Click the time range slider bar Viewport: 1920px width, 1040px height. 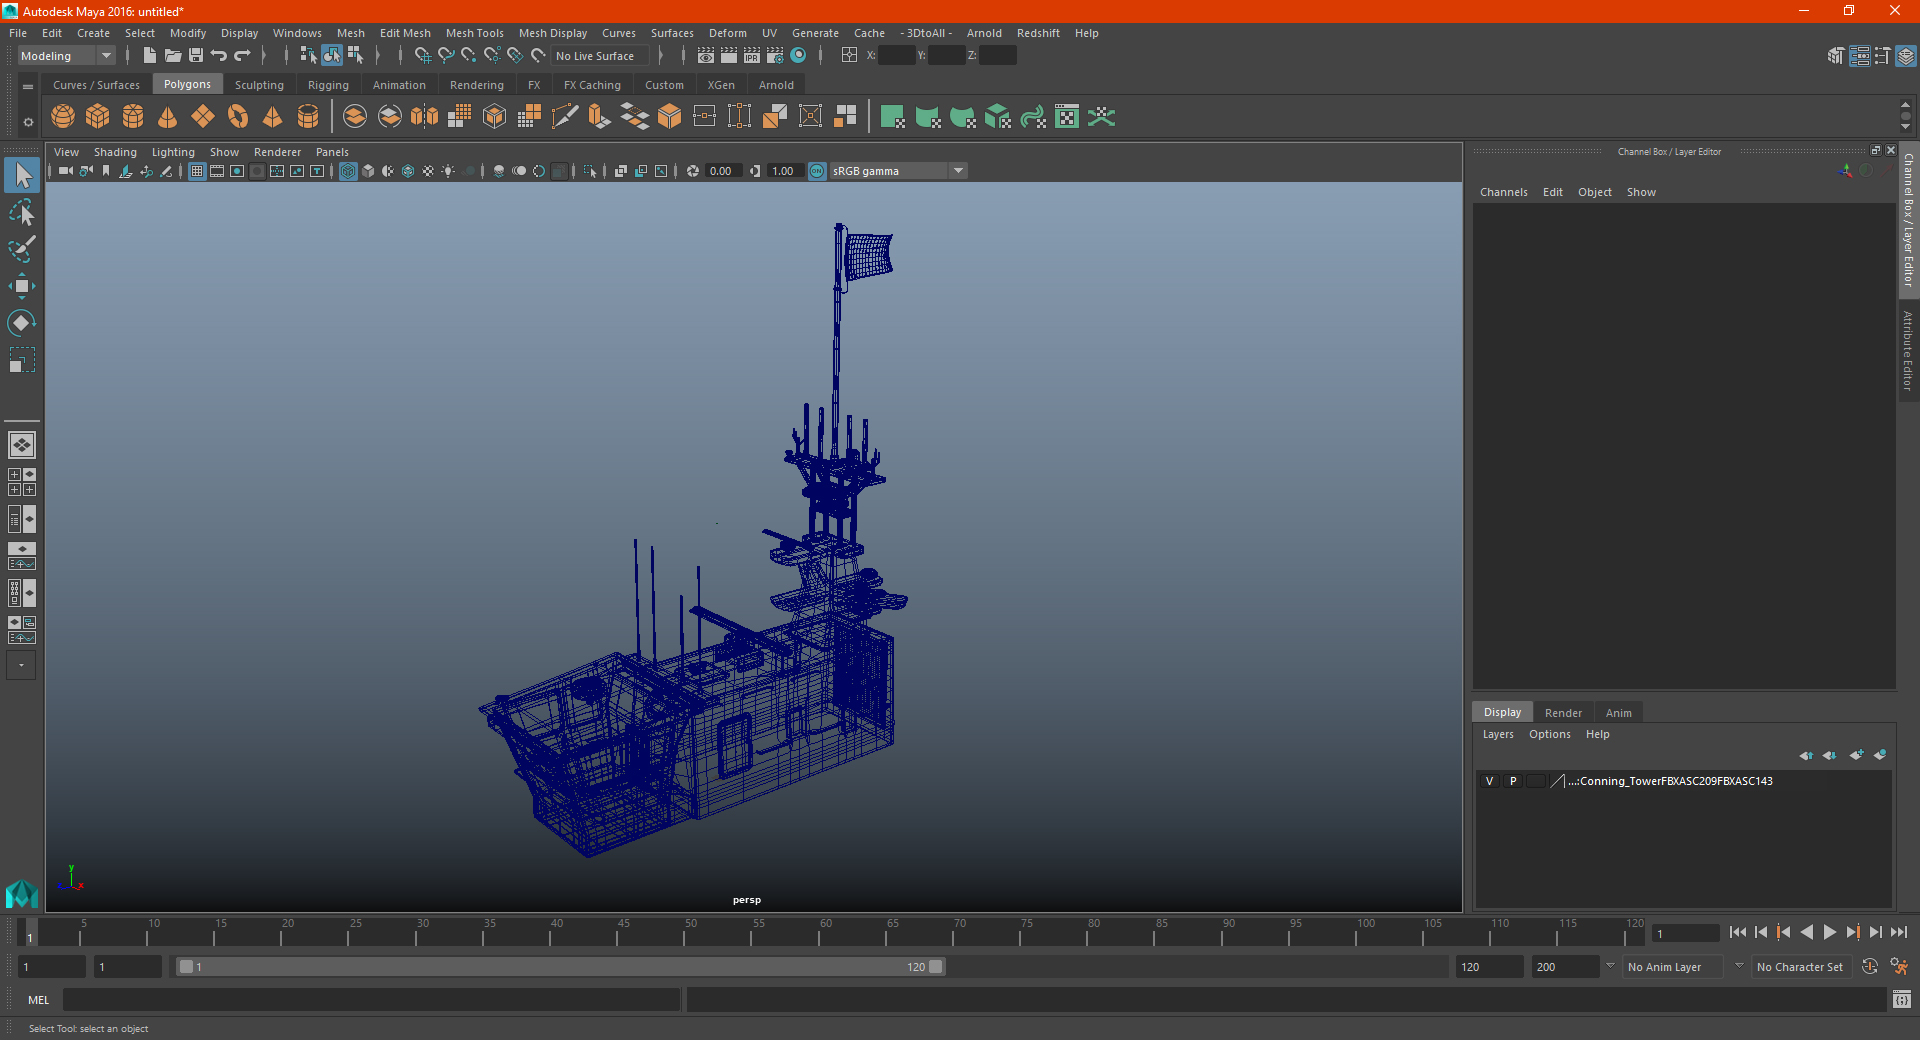pos(560,967)
